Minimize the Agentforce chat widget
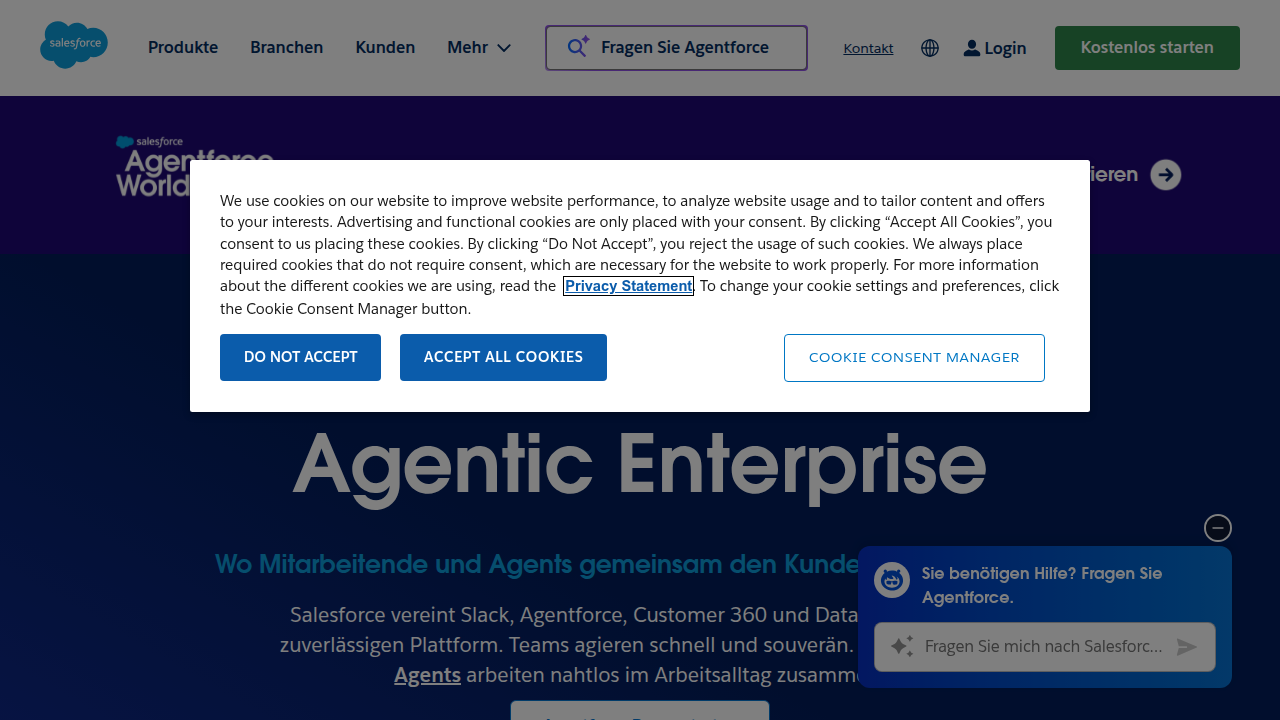 click(x=1218, y=528)
